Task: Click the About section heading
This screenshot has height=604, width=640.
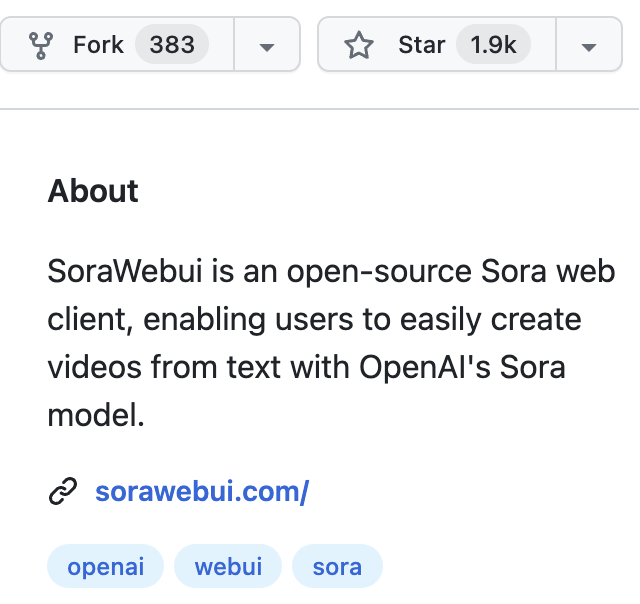Action: tap(93, 191)
